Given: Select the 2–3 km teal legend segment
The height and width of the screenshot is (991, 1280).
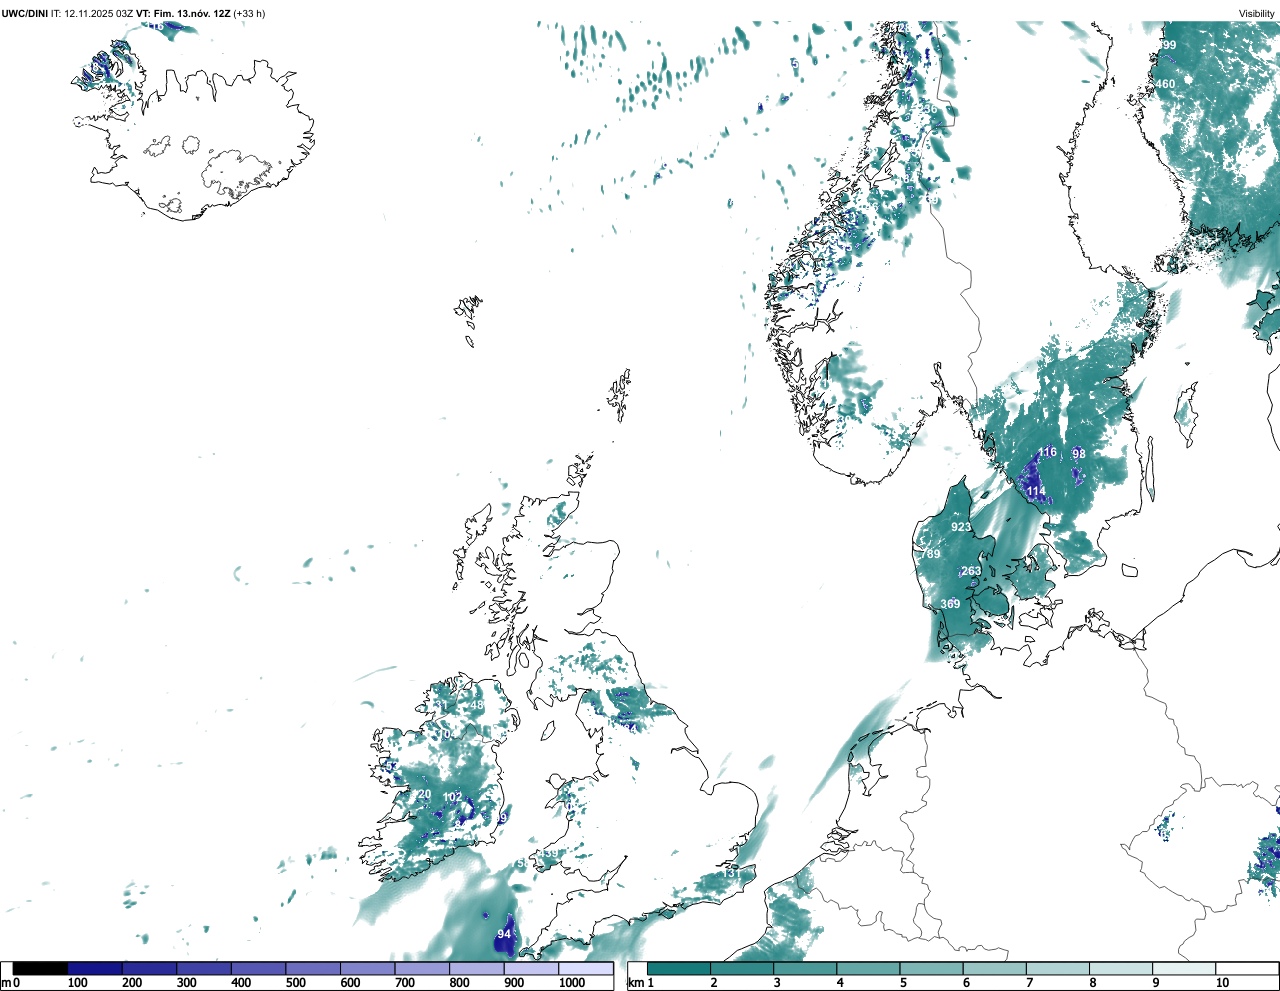Looking at the screenshot, I should click(x=742, y=968).
